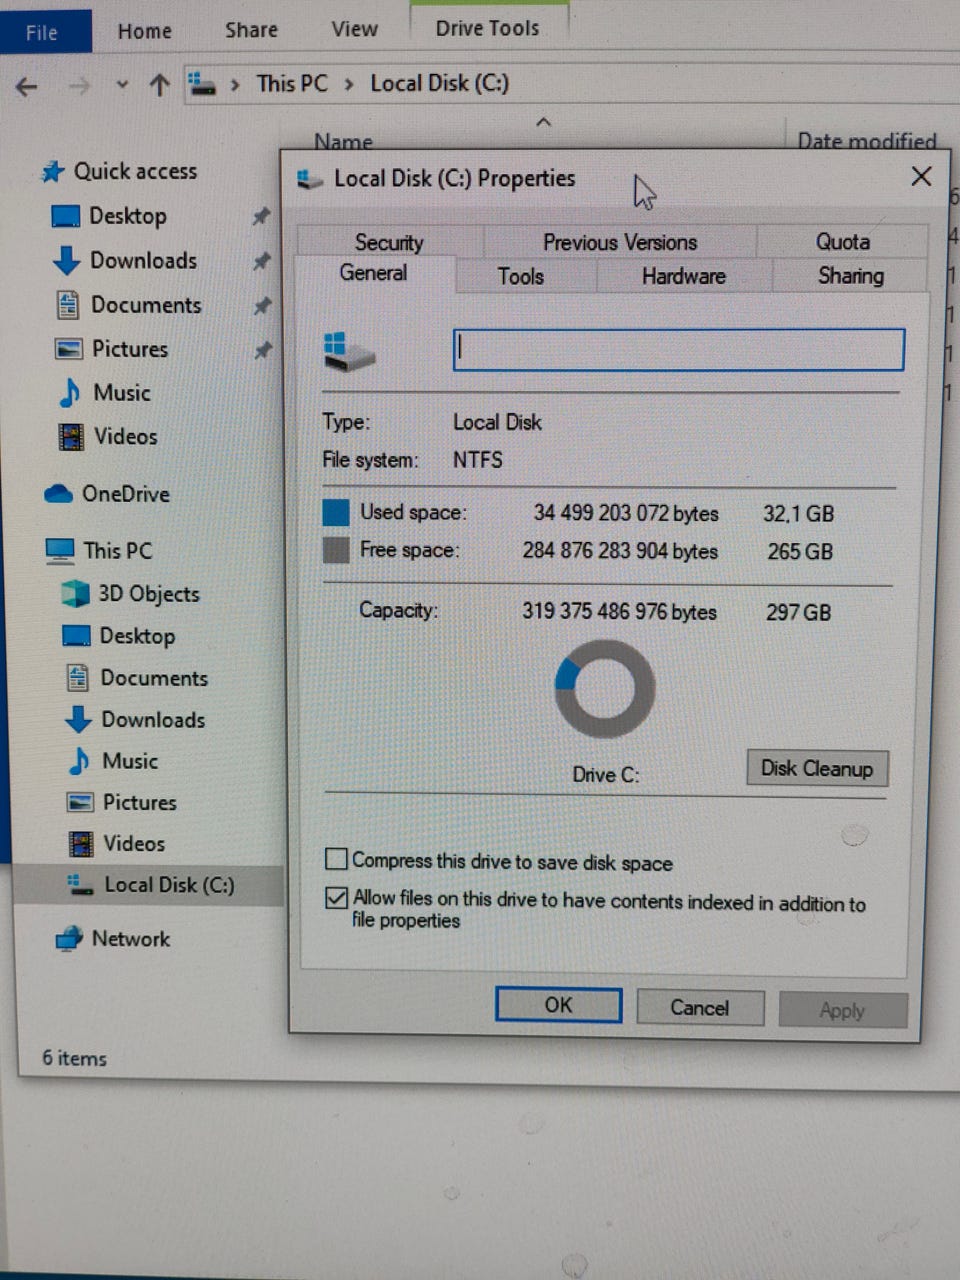
Task: Select Quick access label in navigation pane
Action: (x=135, y=171)
